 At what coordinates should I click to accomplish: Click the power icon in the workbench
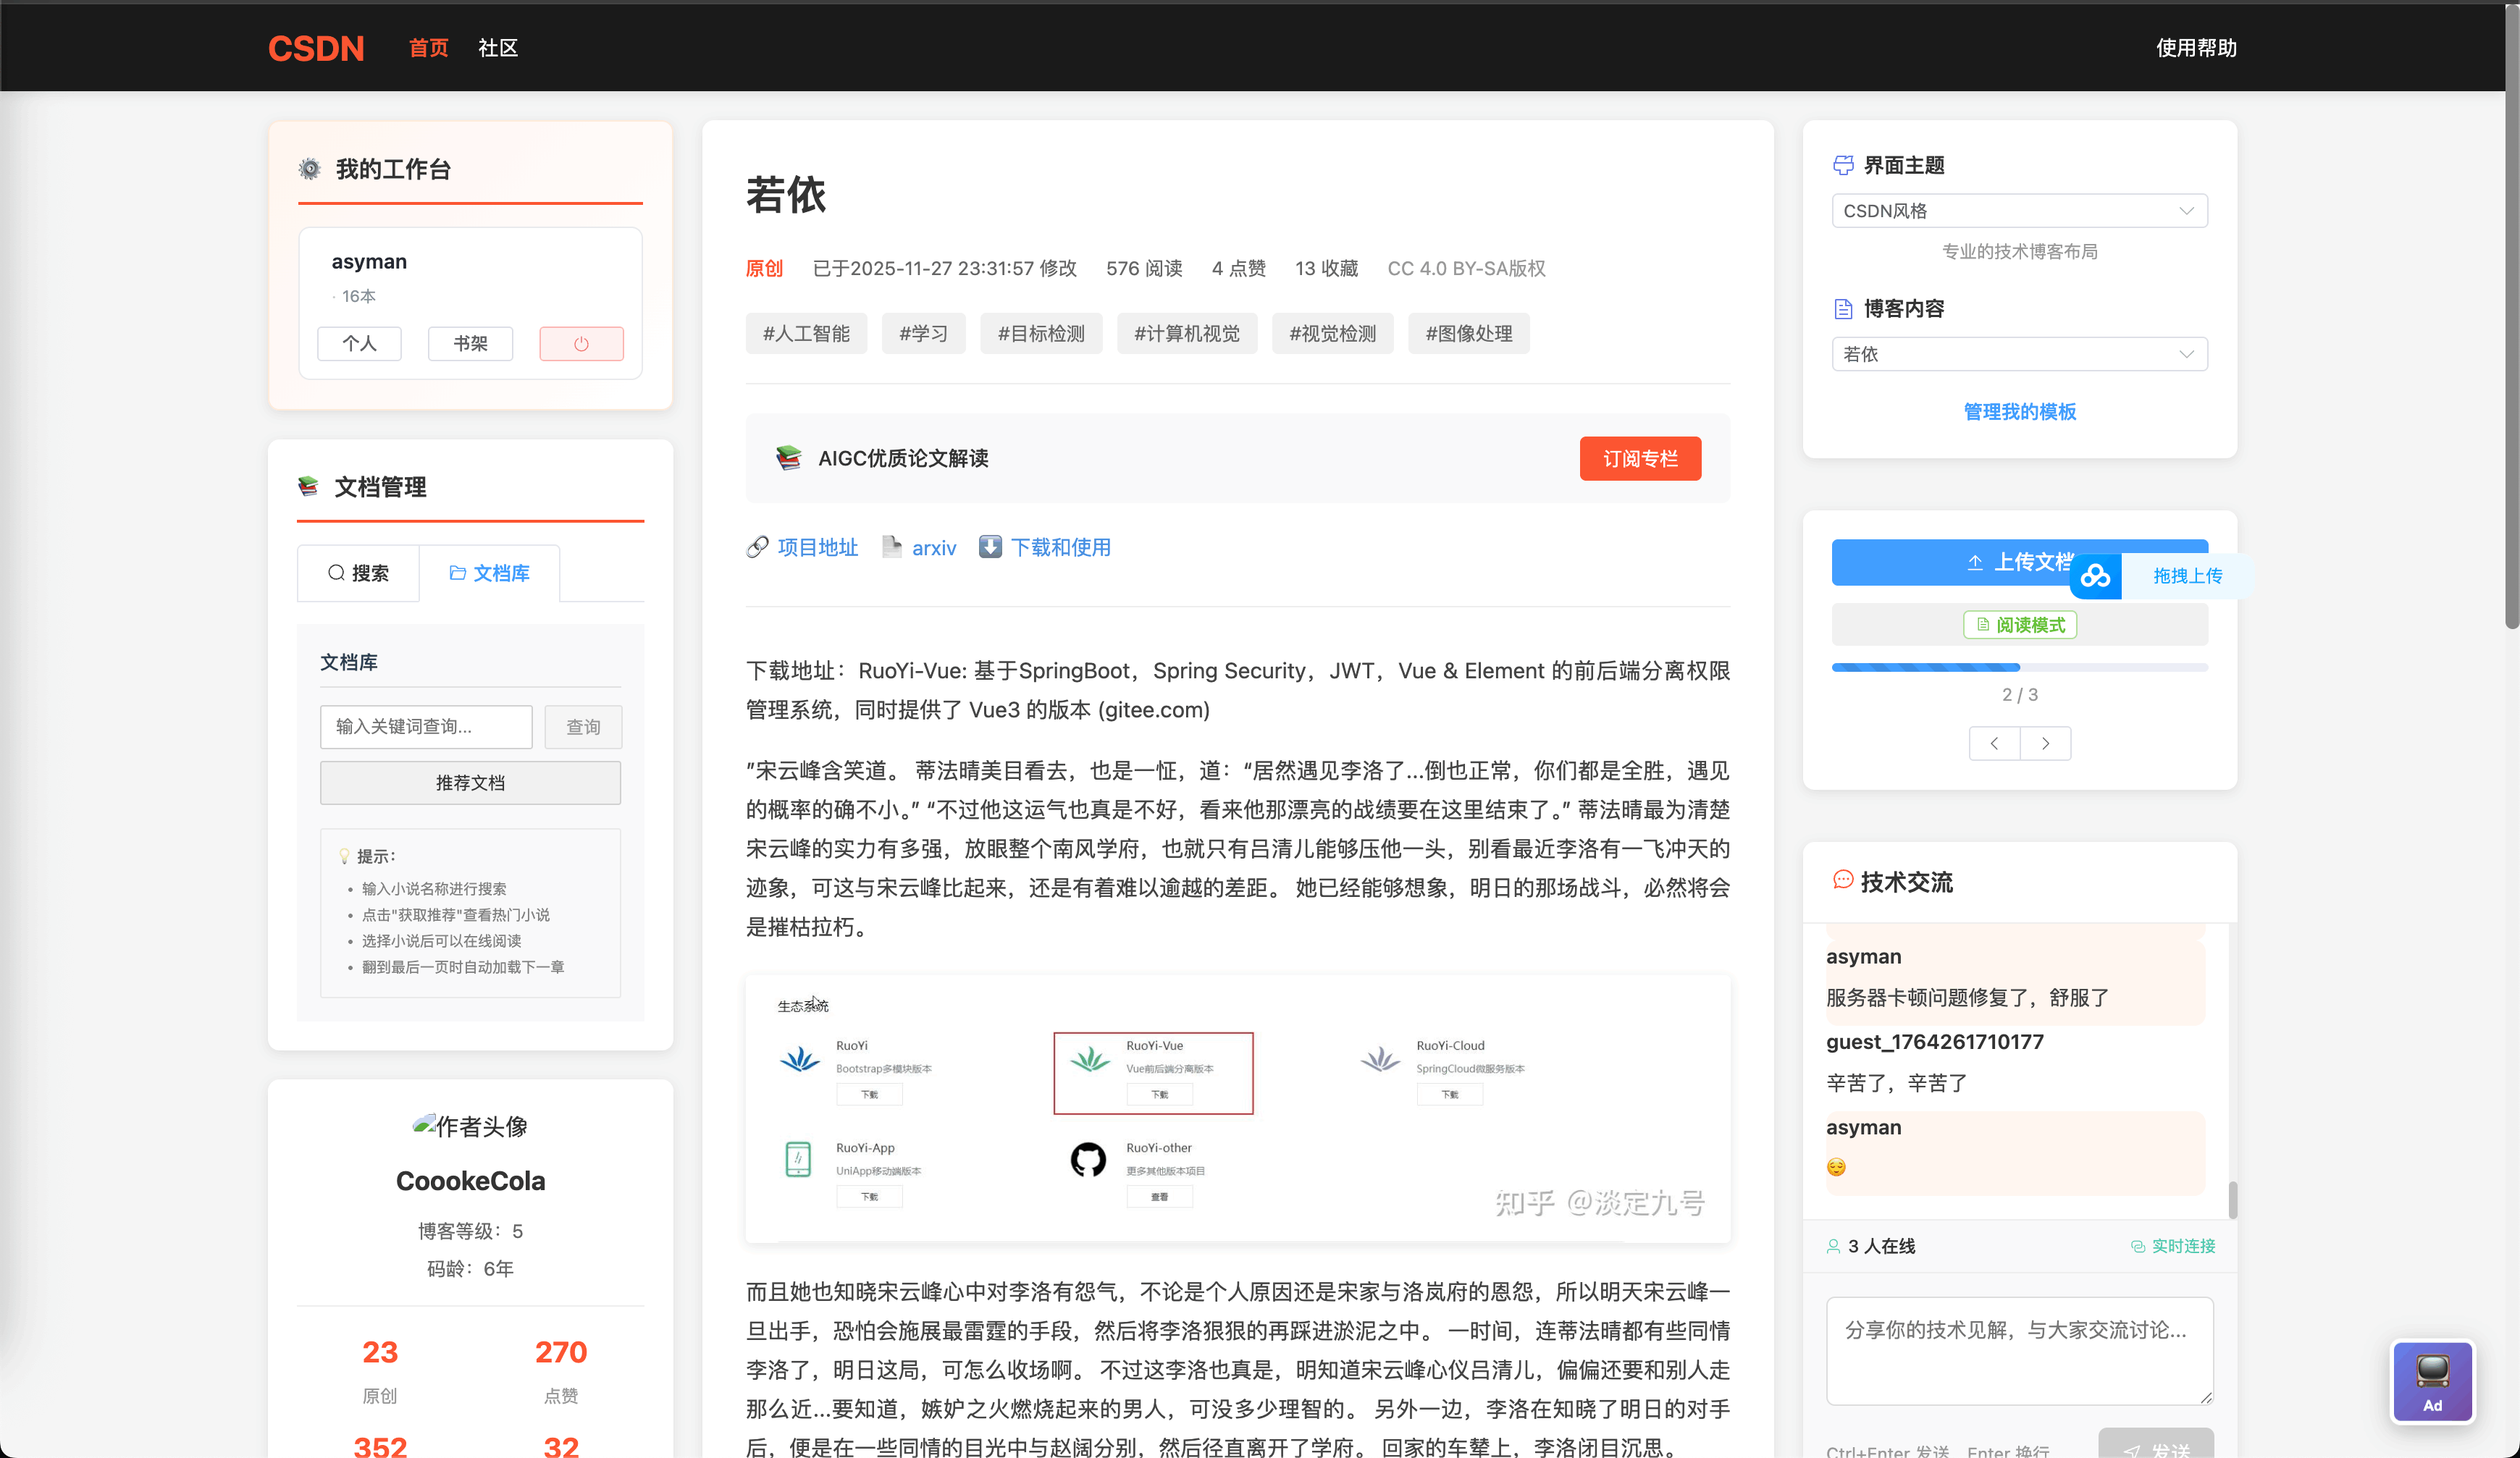point(581,343)
